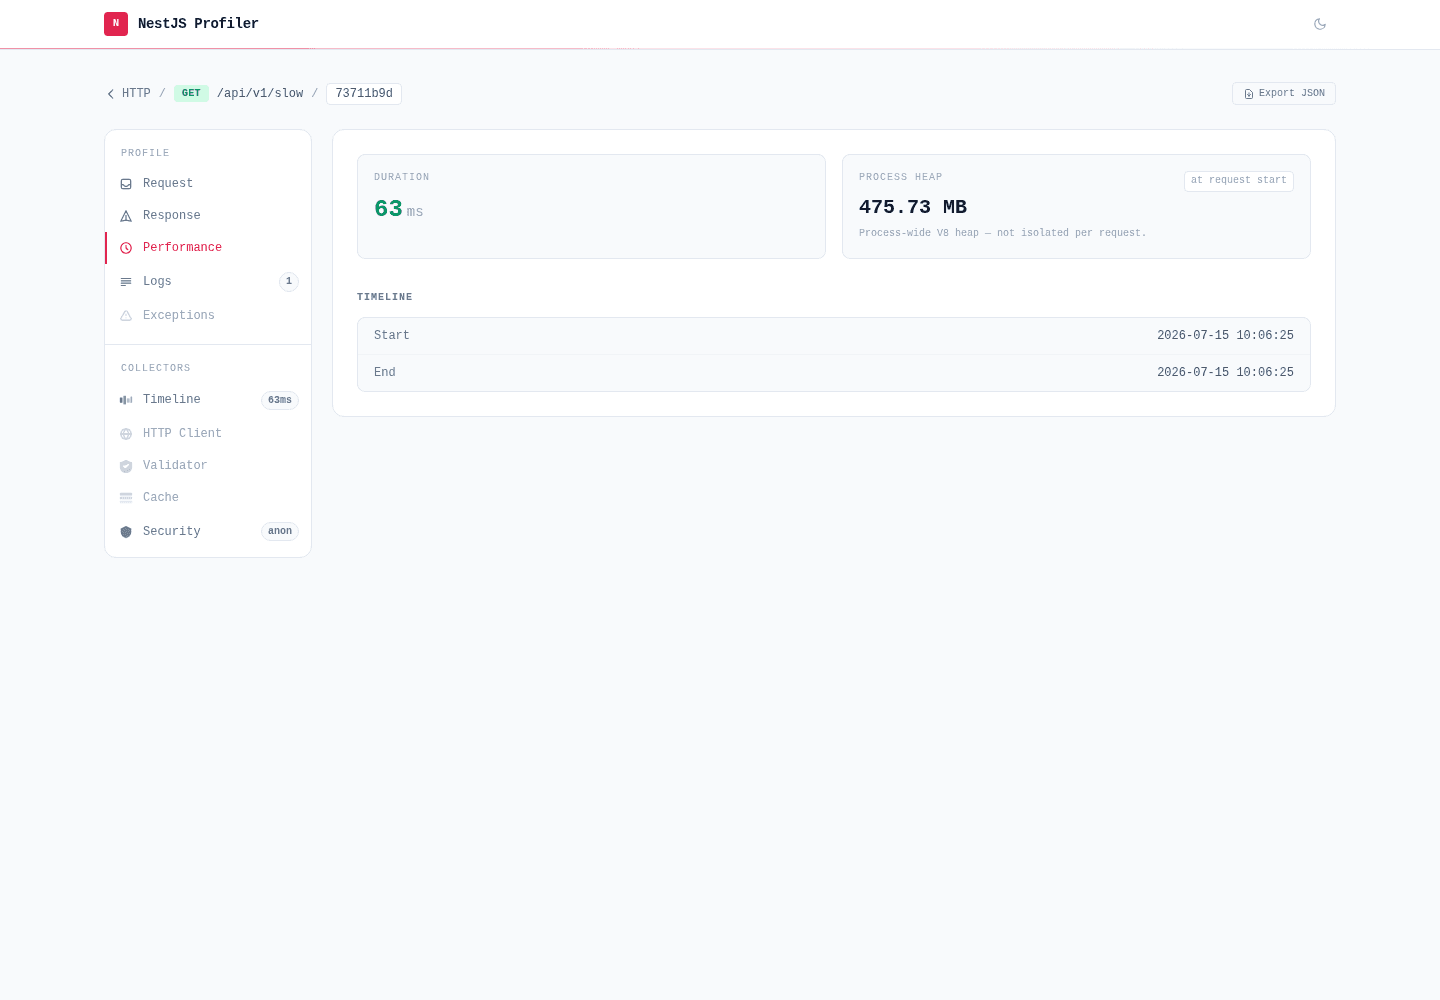This screenshot has height=1000, width=1440.
Task: Click the Exceptions warning icon
Action: pyautogui.click(x=126, y=316)
